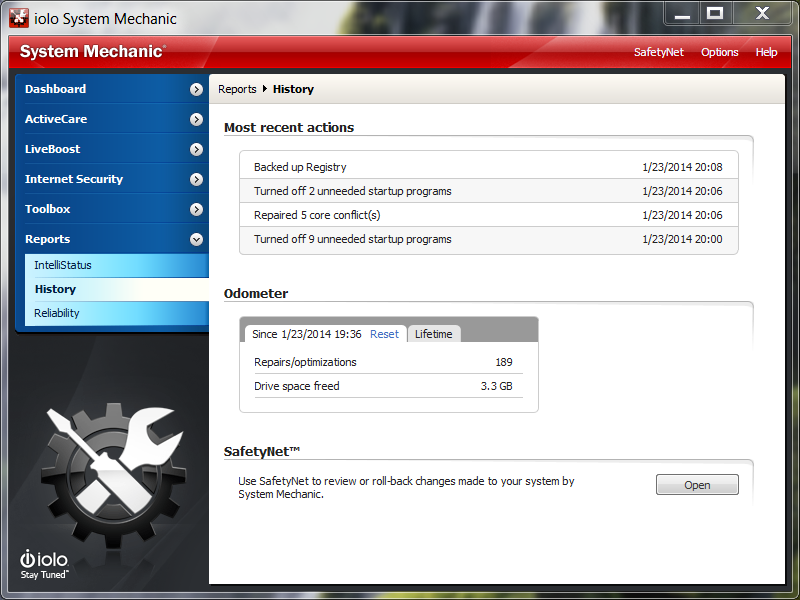Viewport: 800px width, 600px height.
Task: Reset the odometer counter
Action: pyautogui.click(x=384, y=334)
